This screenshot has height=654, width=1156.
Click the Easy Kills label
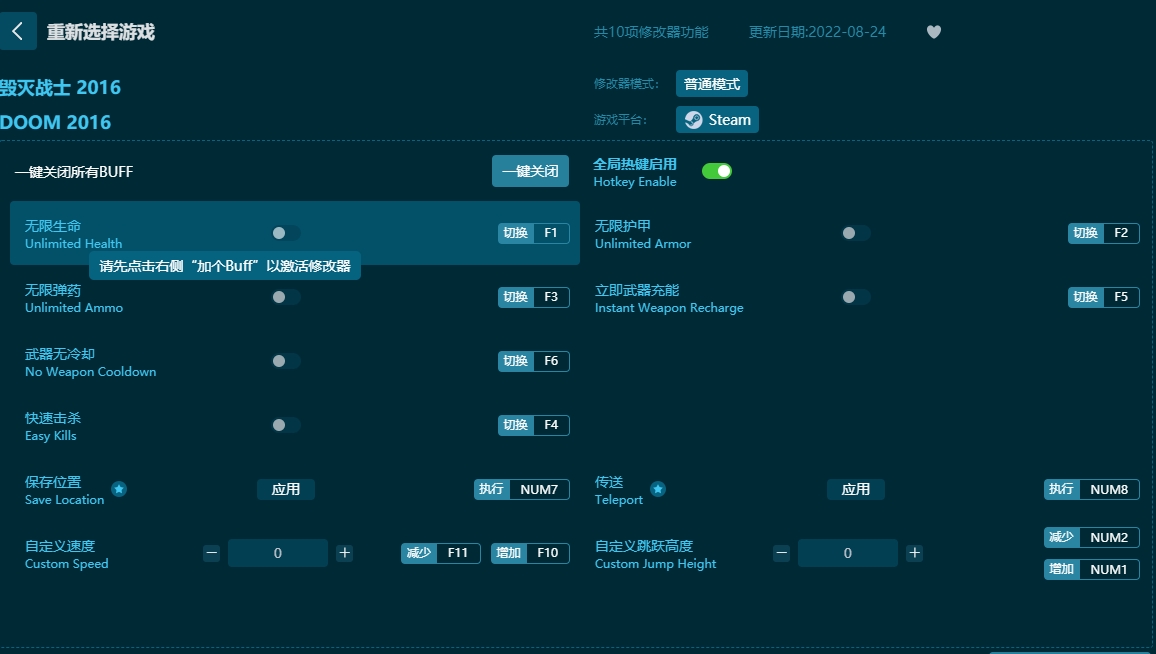pyautogui.click(x=51, y=436)
